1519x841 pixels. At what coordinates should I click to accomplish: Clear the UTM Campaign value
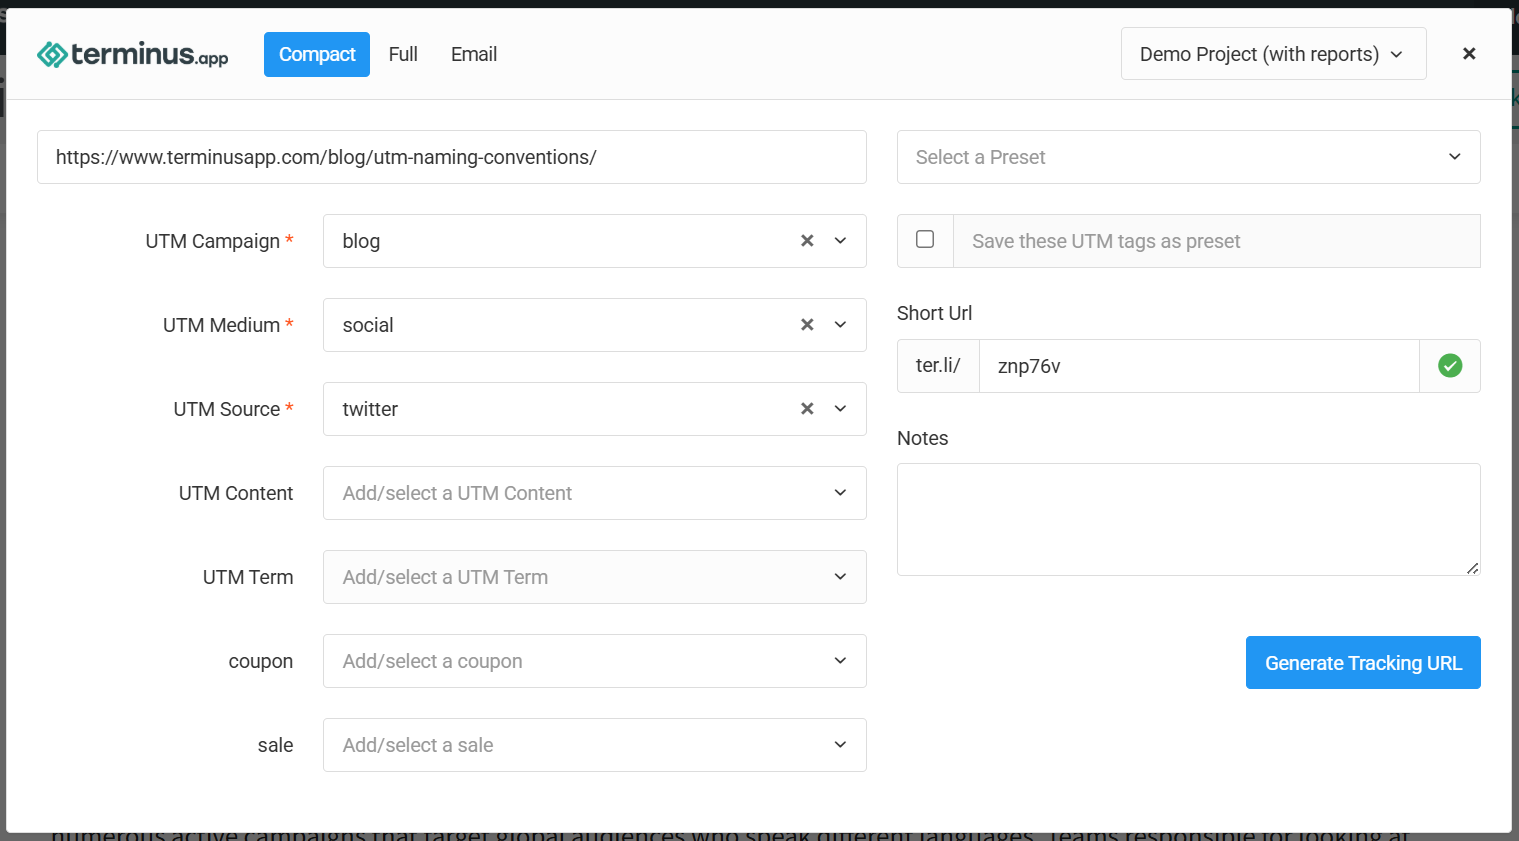807,241
